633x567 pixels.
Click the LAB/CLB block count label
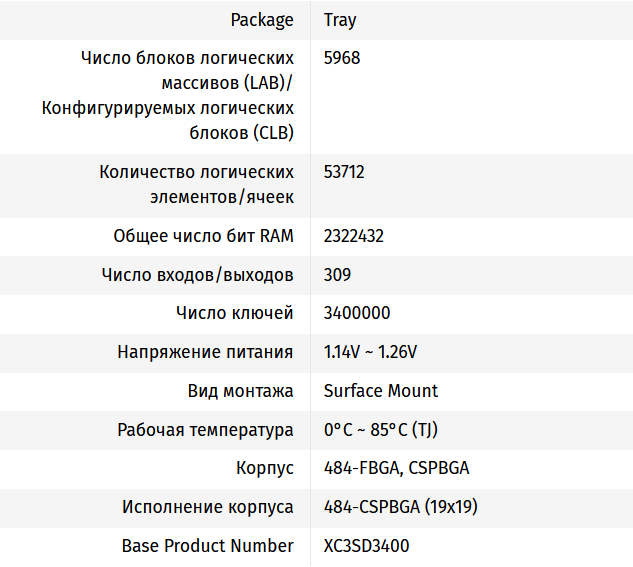[168, 95]
